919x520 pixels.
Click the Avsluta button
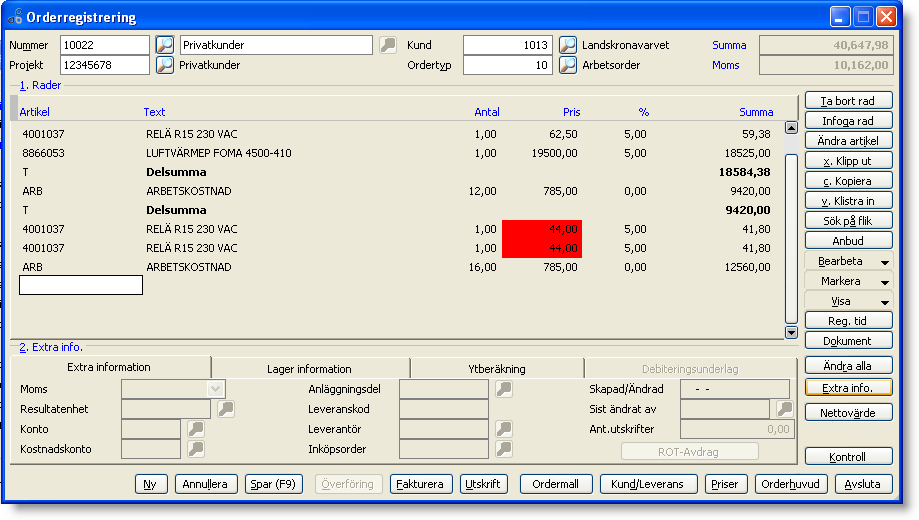click(x=863, y=484)
